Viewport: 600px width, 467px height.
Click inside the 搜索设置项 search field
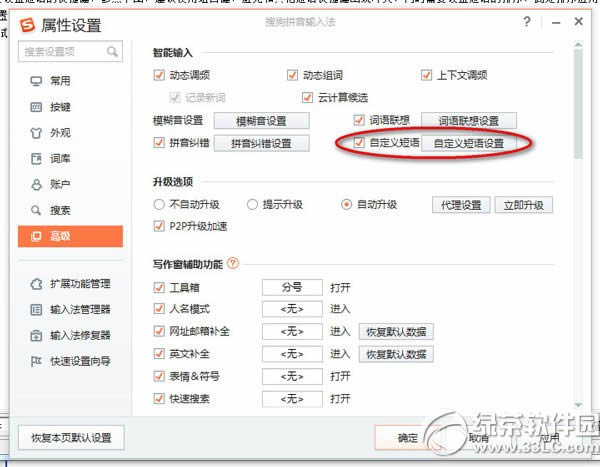tap(70, 51)
